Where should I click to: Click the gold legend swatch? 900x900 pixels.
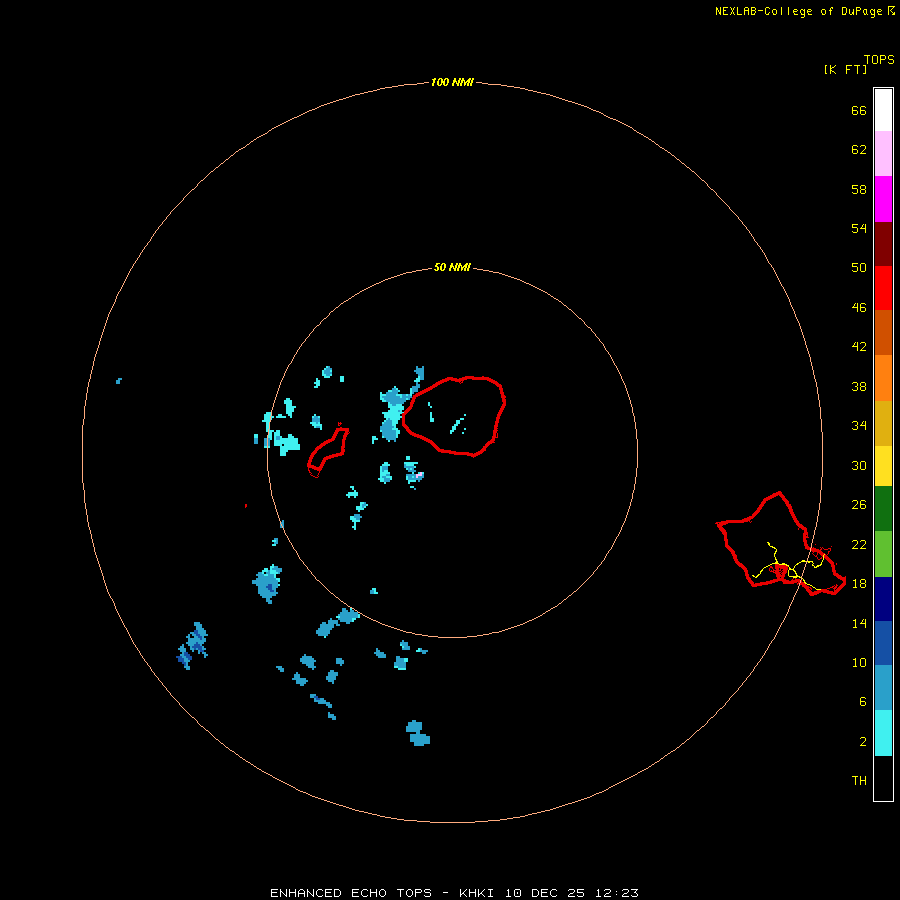click(x=883, y=423)
